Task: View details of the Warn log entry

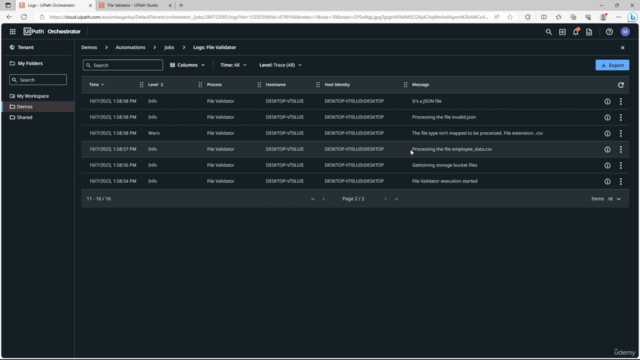Action: coord(607,133)
